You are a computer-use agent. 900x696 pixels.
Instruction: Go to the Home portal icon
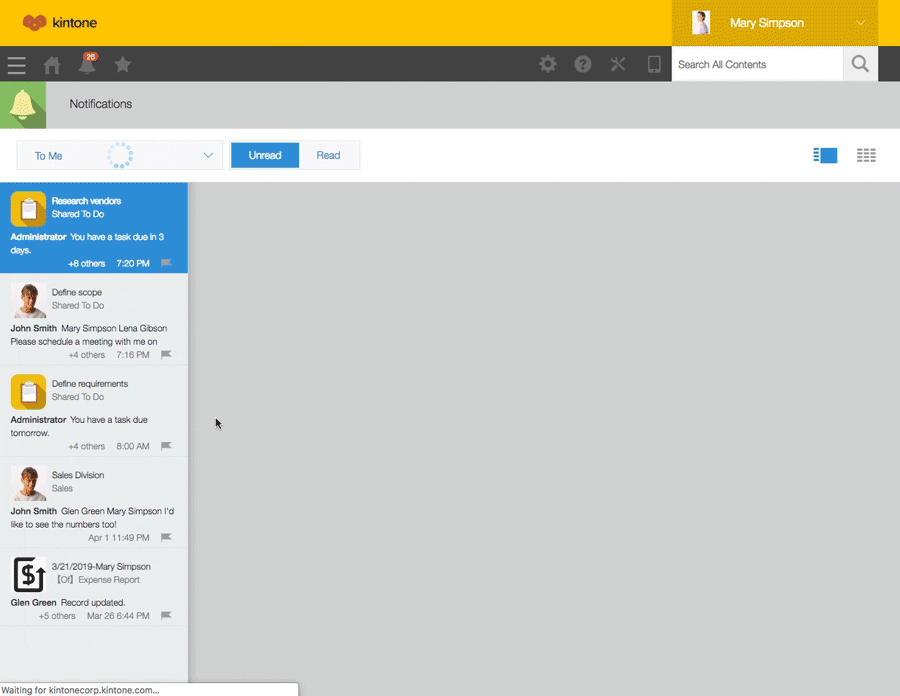[52, 65]
